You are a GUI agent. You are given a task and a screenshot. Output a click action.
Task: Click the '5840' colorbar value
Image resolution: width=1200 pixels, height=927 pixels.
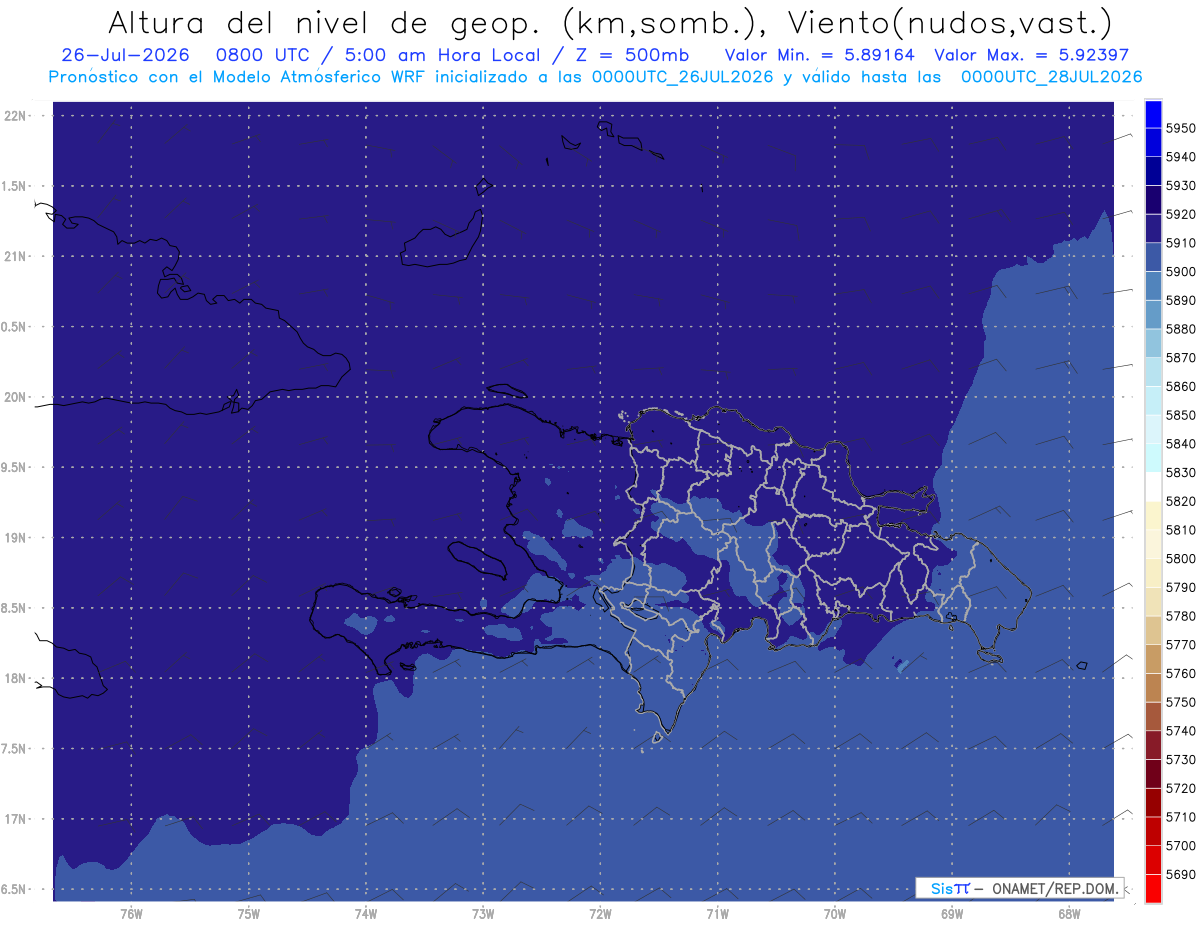pos(1181,444)
